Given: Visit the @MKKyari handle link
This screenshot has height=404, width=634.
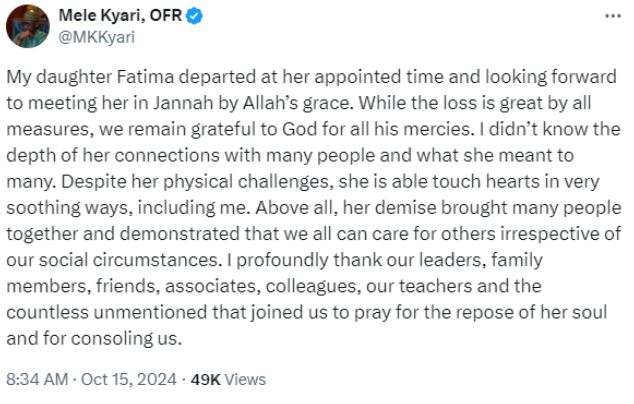Looking at the screenshot, I should (97, 37).
